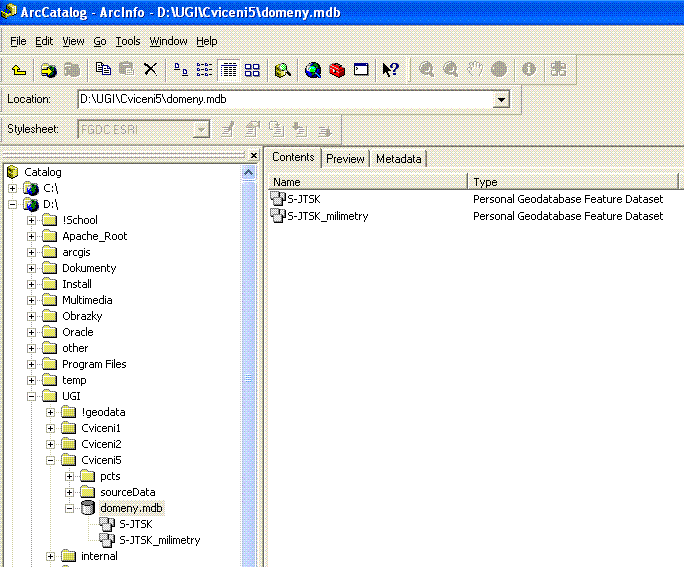684x567 pixels.
Task: Collapse the Cviceni5 folder
Action: coord(50,460)
